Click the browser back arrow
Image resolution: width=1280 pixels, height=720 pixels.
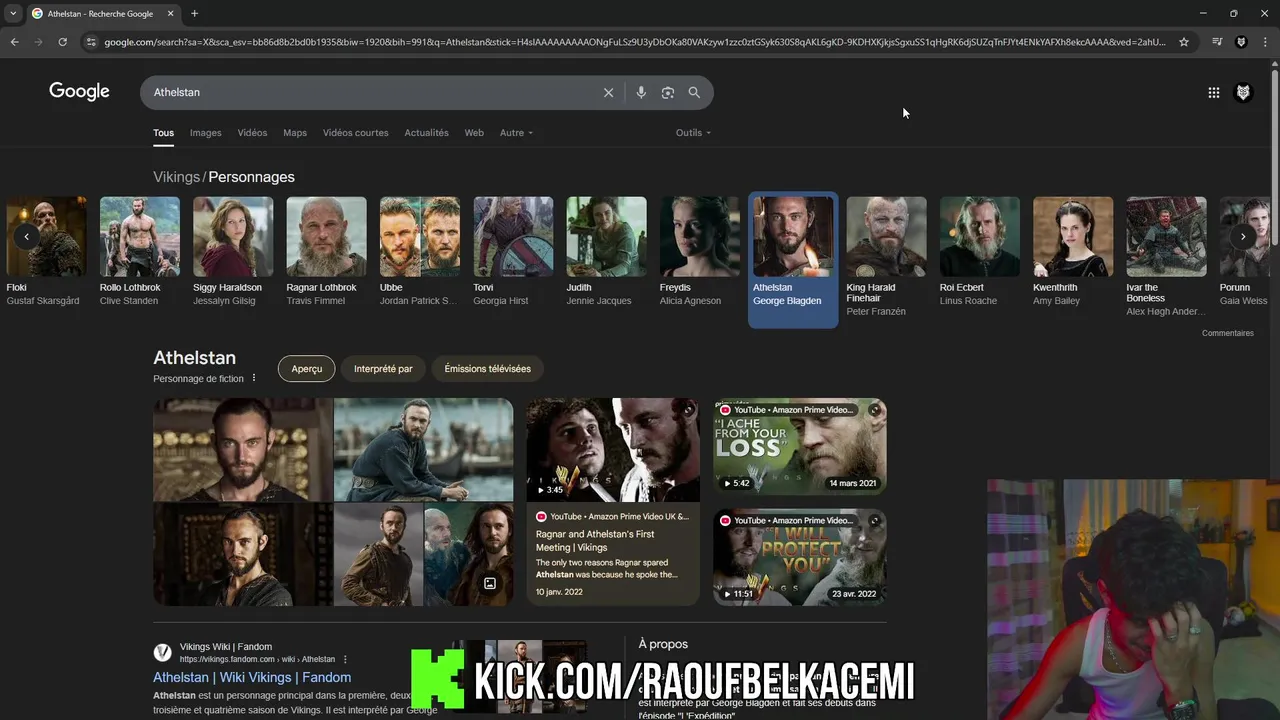14,42
